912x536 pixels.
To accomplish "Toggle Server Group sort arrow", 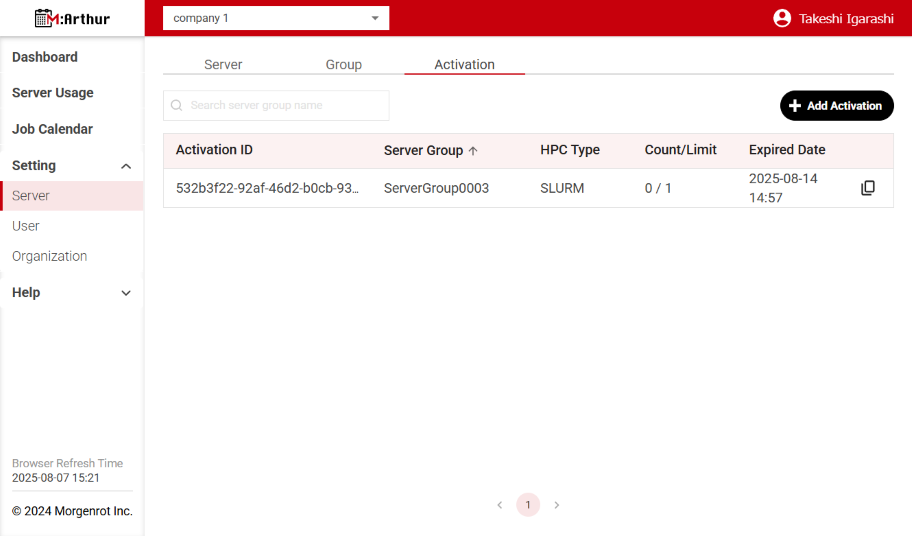I will (x=473, y=151).
